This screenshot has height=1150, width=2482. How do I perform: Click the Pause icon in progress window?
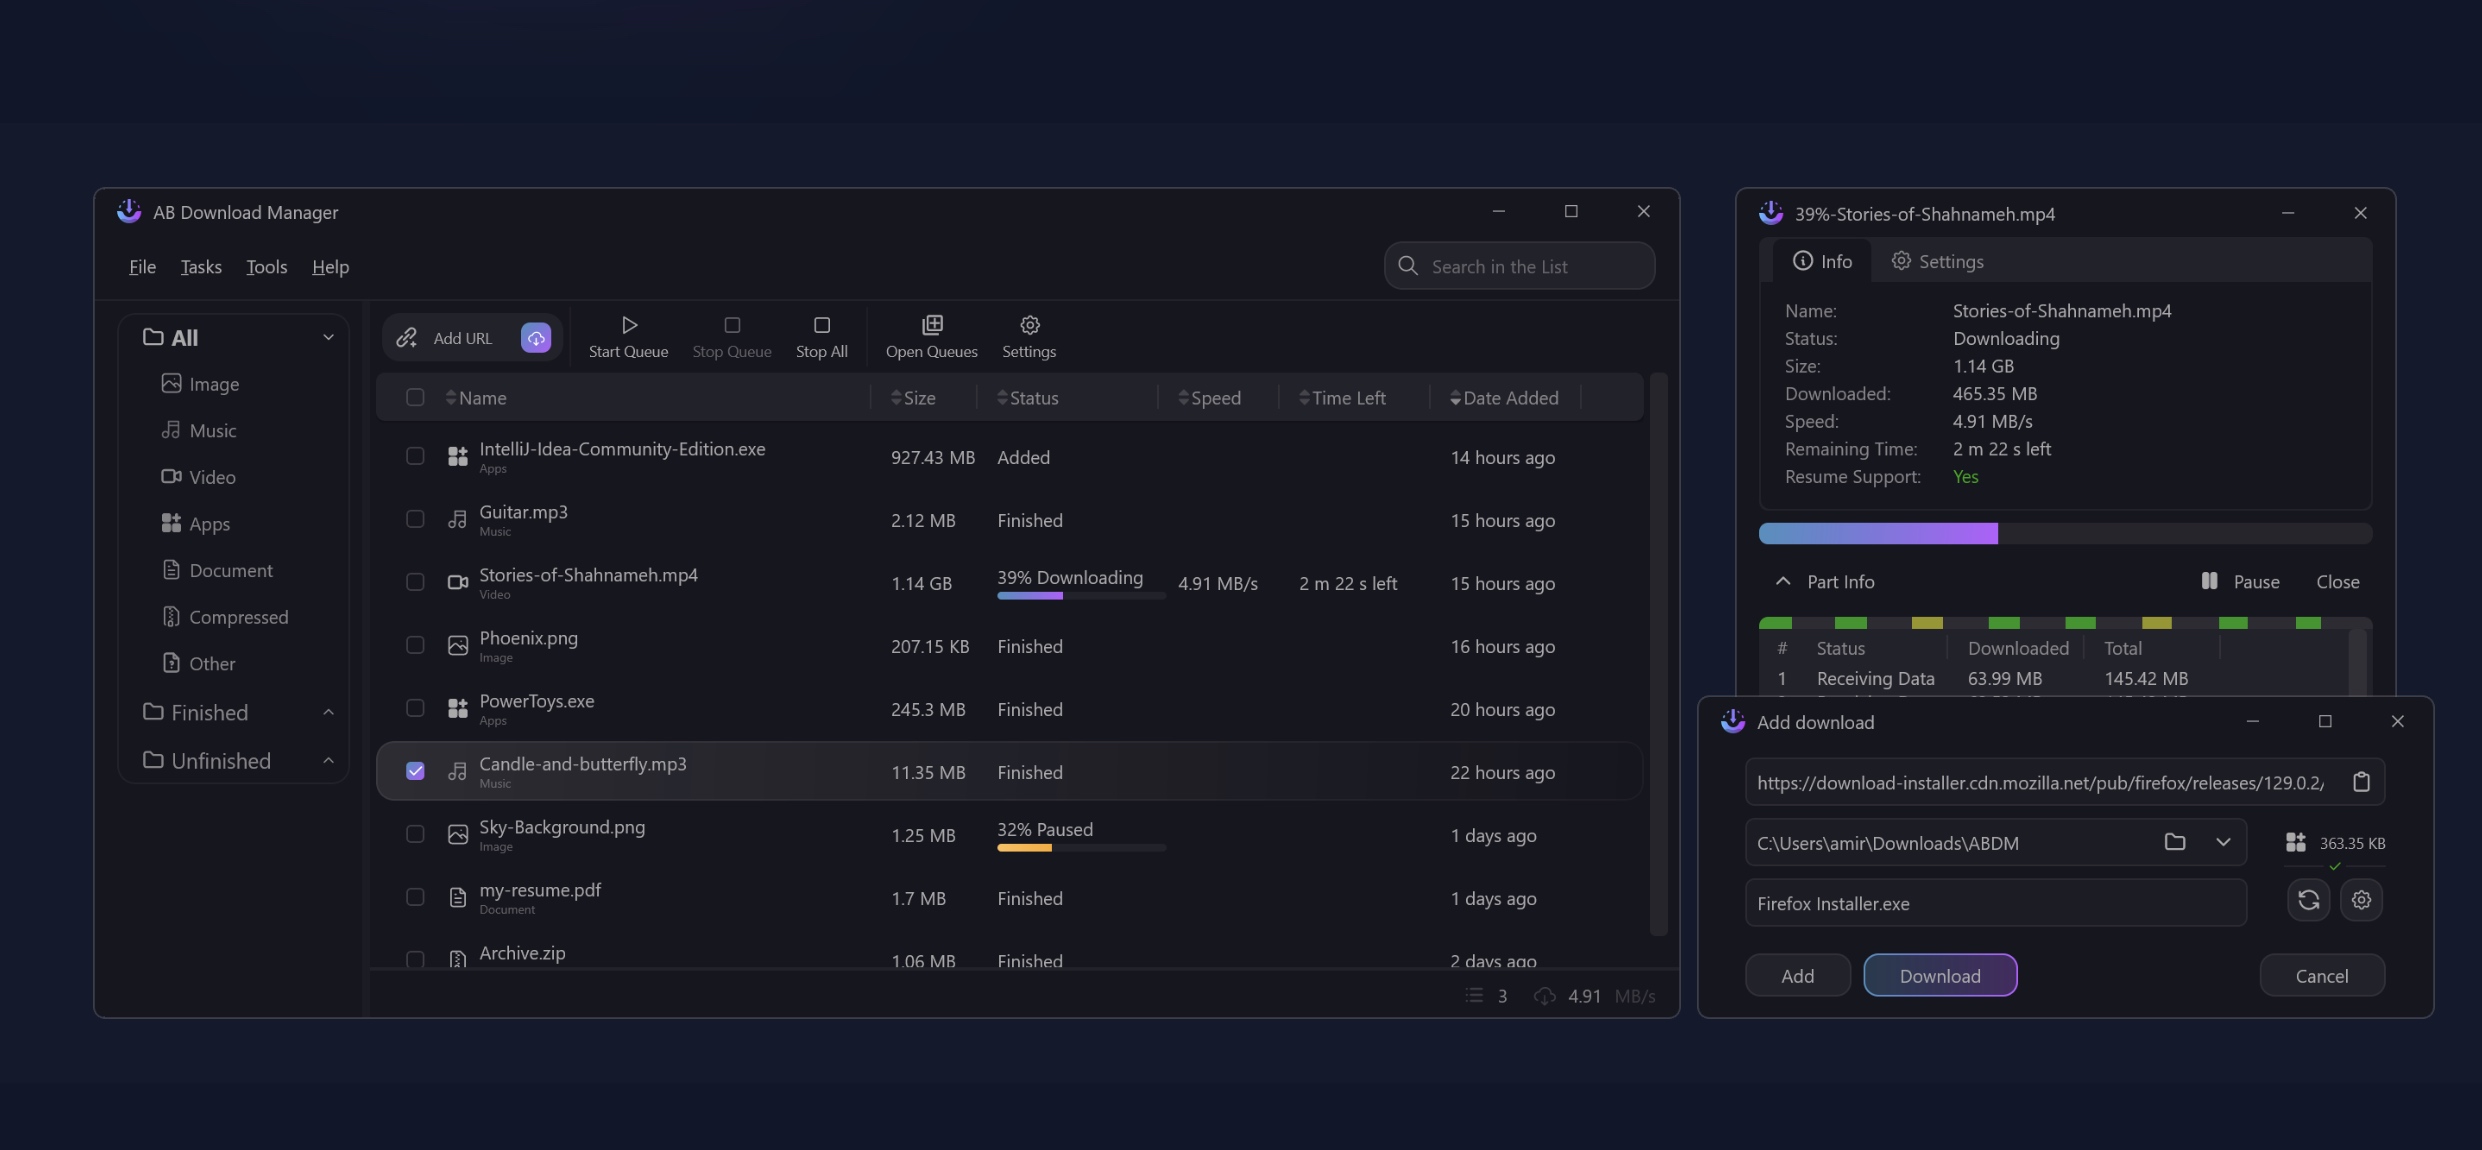point(2210,581)
